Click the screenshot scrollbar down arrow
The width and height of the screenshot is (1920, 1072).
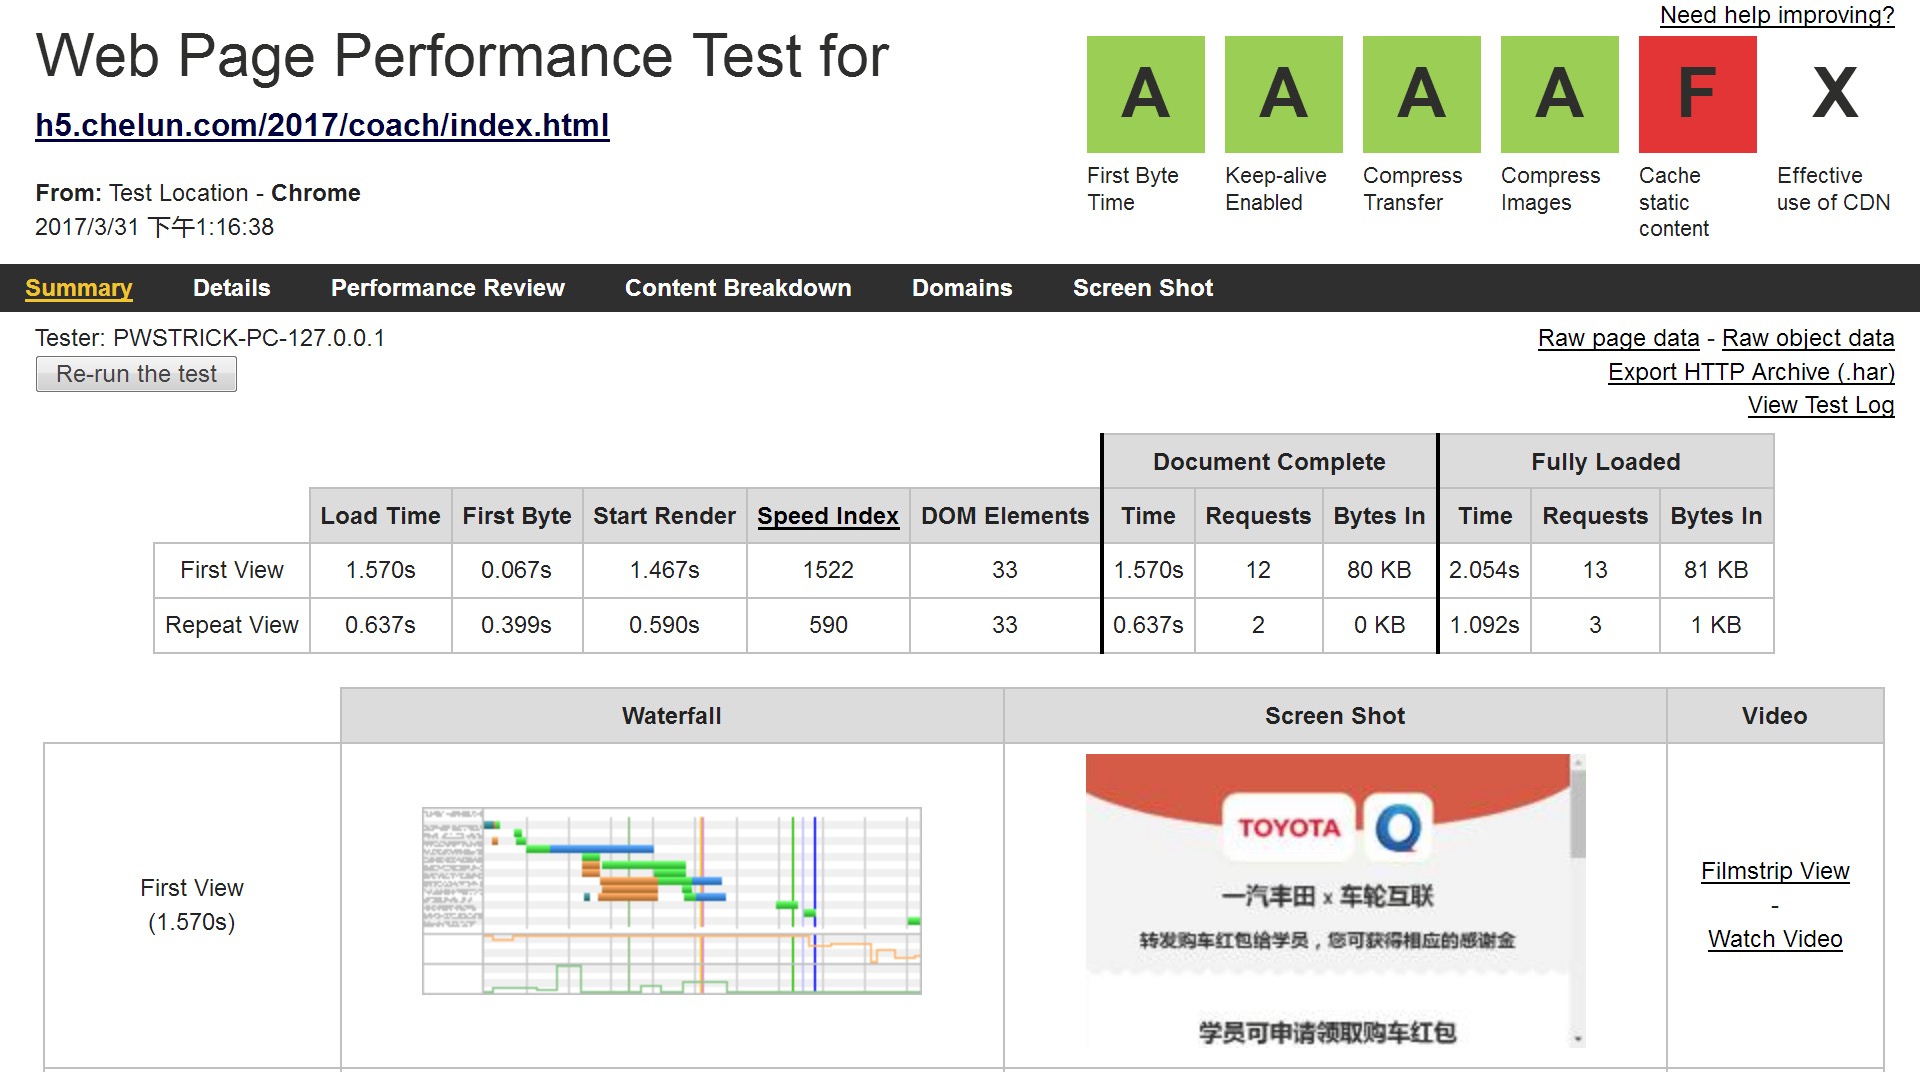(1578, 1040)
